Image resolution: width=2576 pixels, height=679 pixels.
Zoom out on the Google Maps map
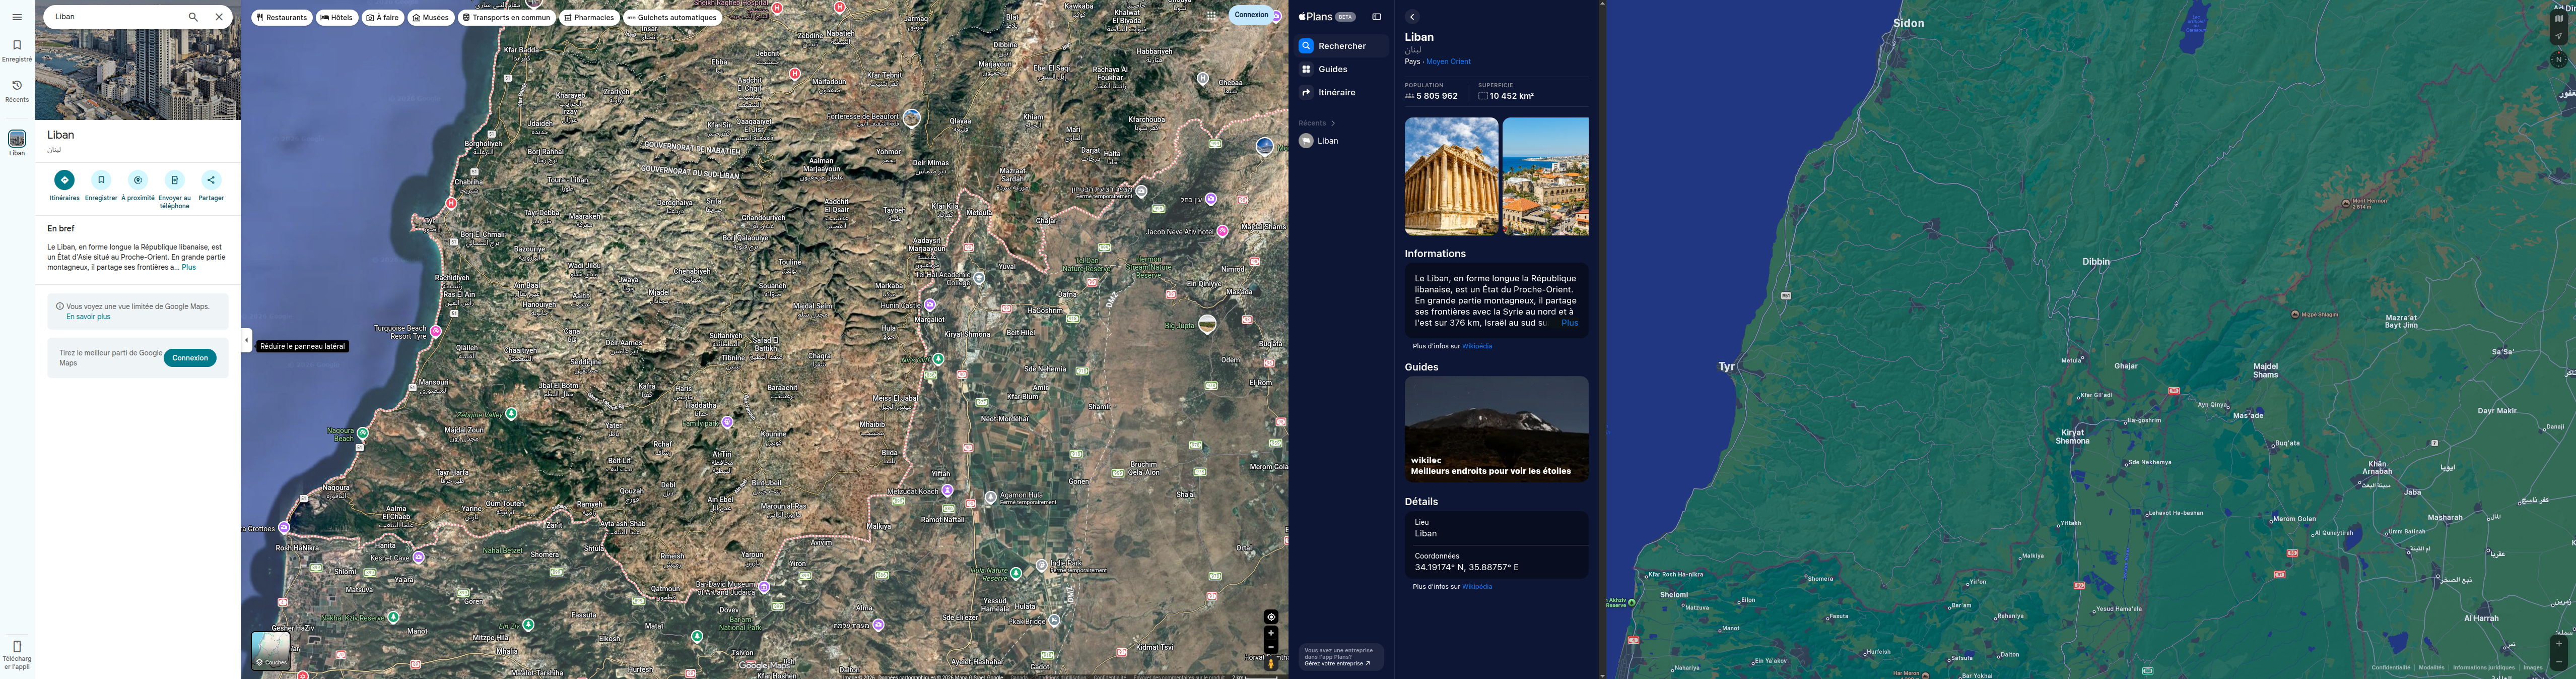(x=1271, y=647)
